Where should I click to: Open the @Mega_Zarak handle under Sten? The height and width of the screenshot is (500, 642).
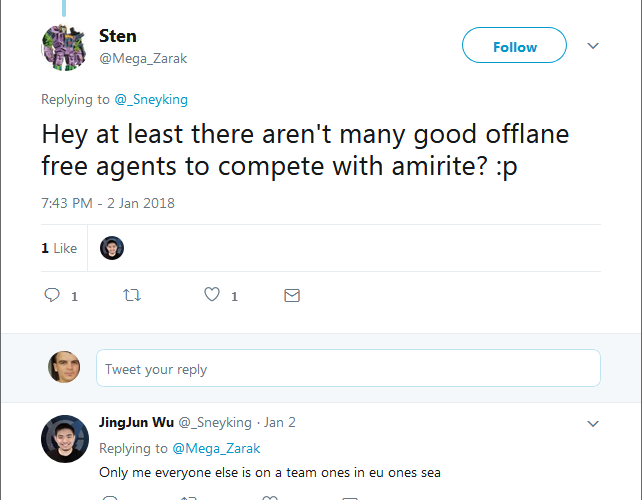click(143, 59)
